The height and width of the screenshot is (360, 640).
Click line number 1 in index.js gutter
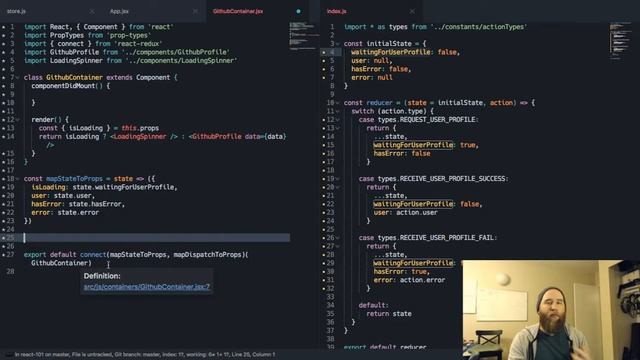[332, 27]
